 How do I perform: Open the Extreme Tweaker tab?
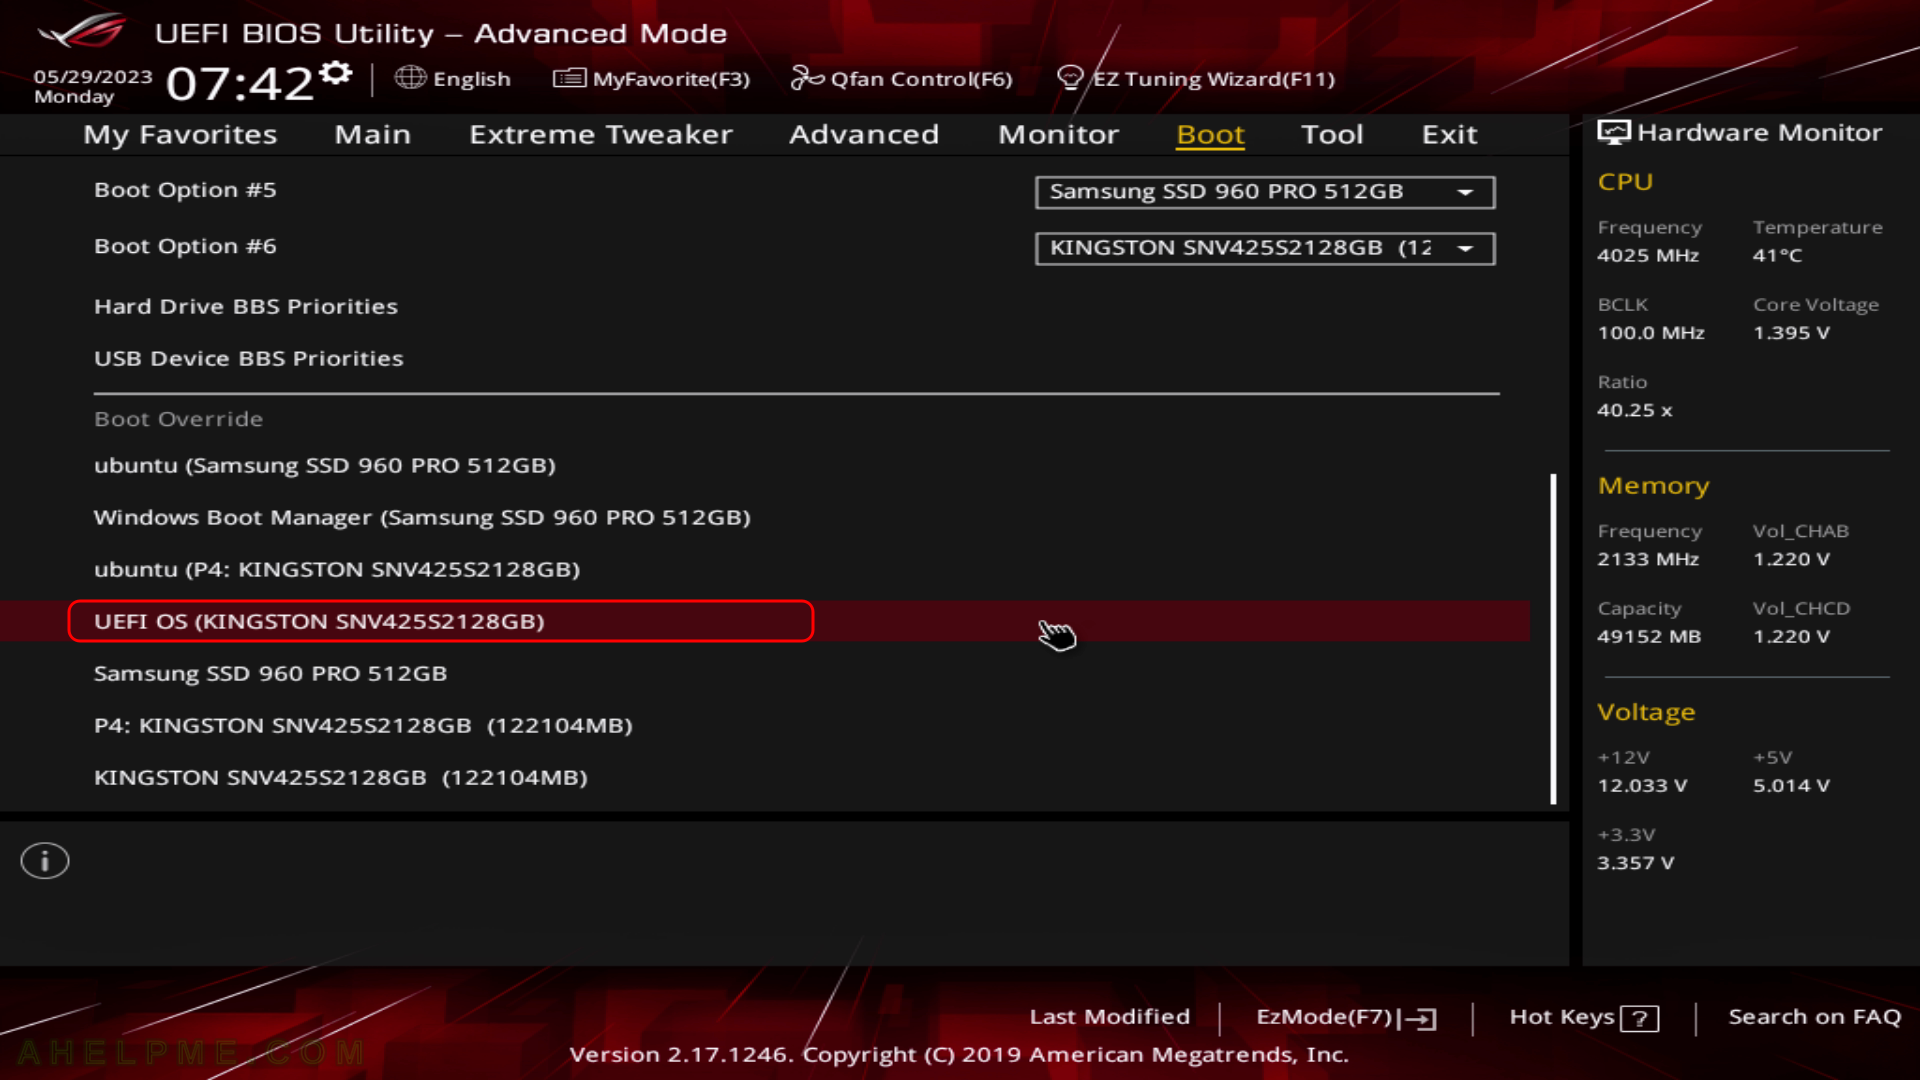(601, 134)
